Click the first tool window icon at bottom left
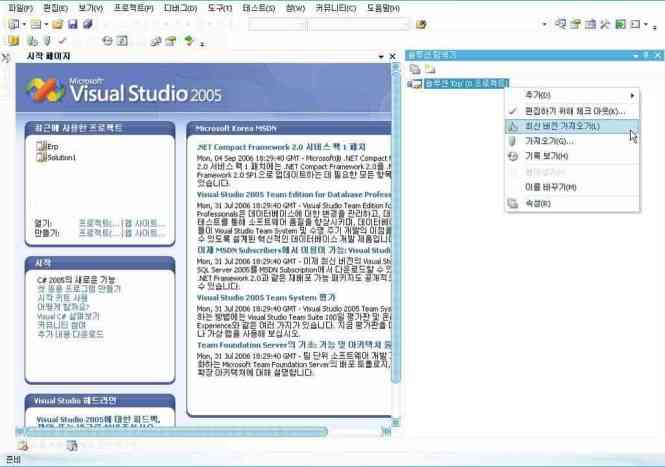The image size is (665, 467). [x=22, y=445]
